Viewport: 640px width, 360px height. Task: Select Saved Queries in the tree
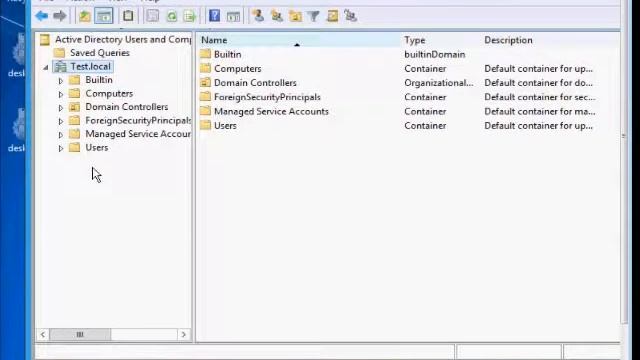point(100,53)
